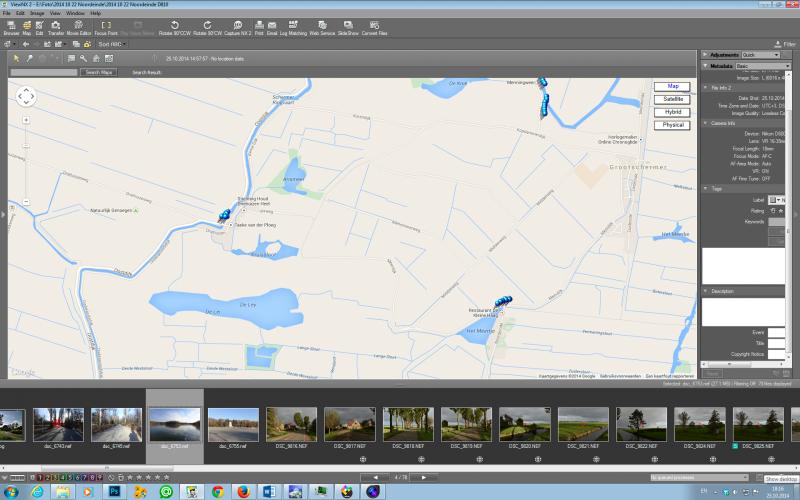Open the Filter panel

[x=785, y=44]
